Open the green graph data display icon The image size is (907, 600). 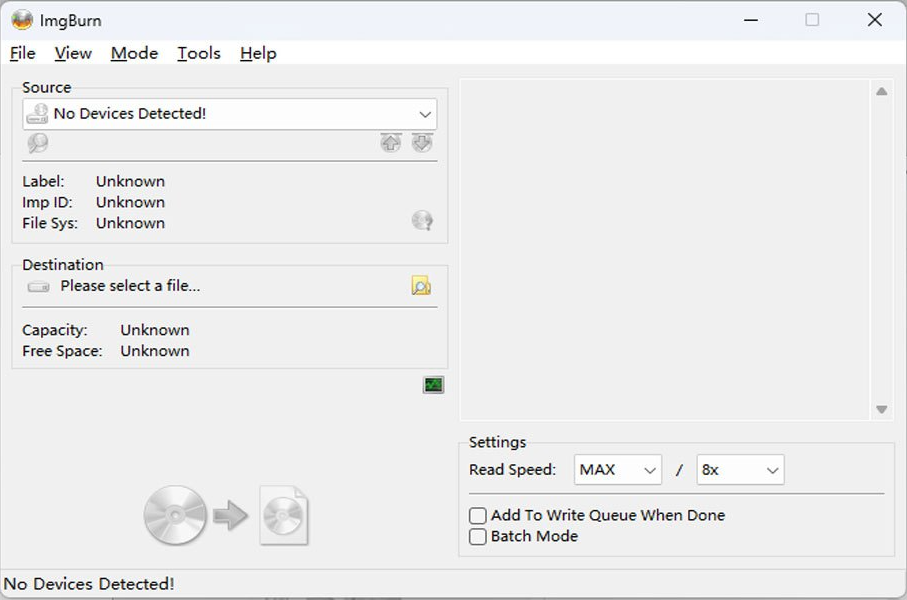(433, 385)
